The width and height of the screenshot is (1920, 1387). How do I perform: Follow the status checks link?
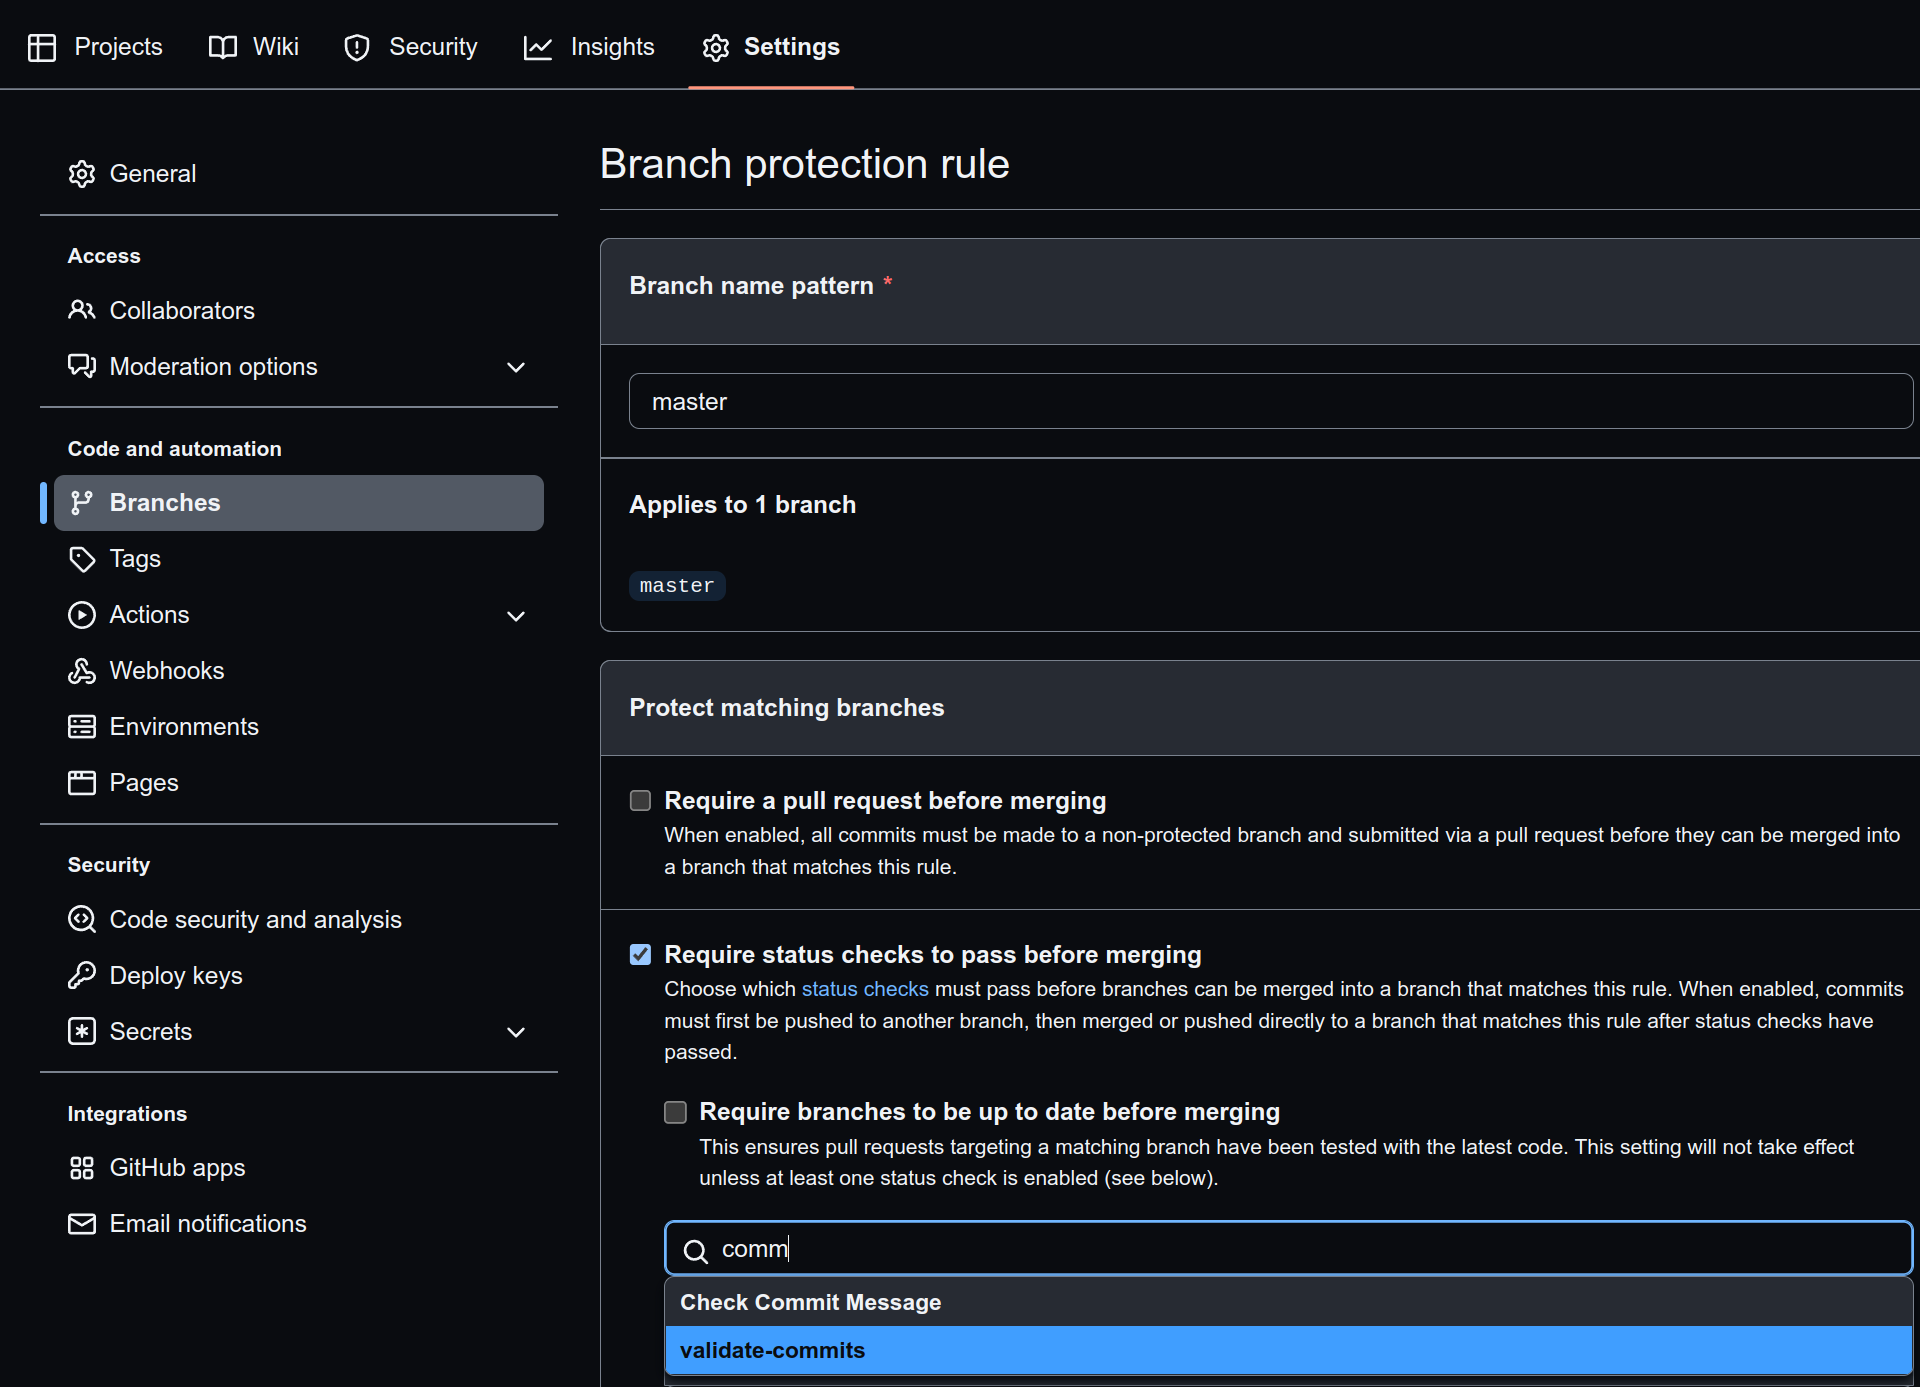click(x=865, y=989)
